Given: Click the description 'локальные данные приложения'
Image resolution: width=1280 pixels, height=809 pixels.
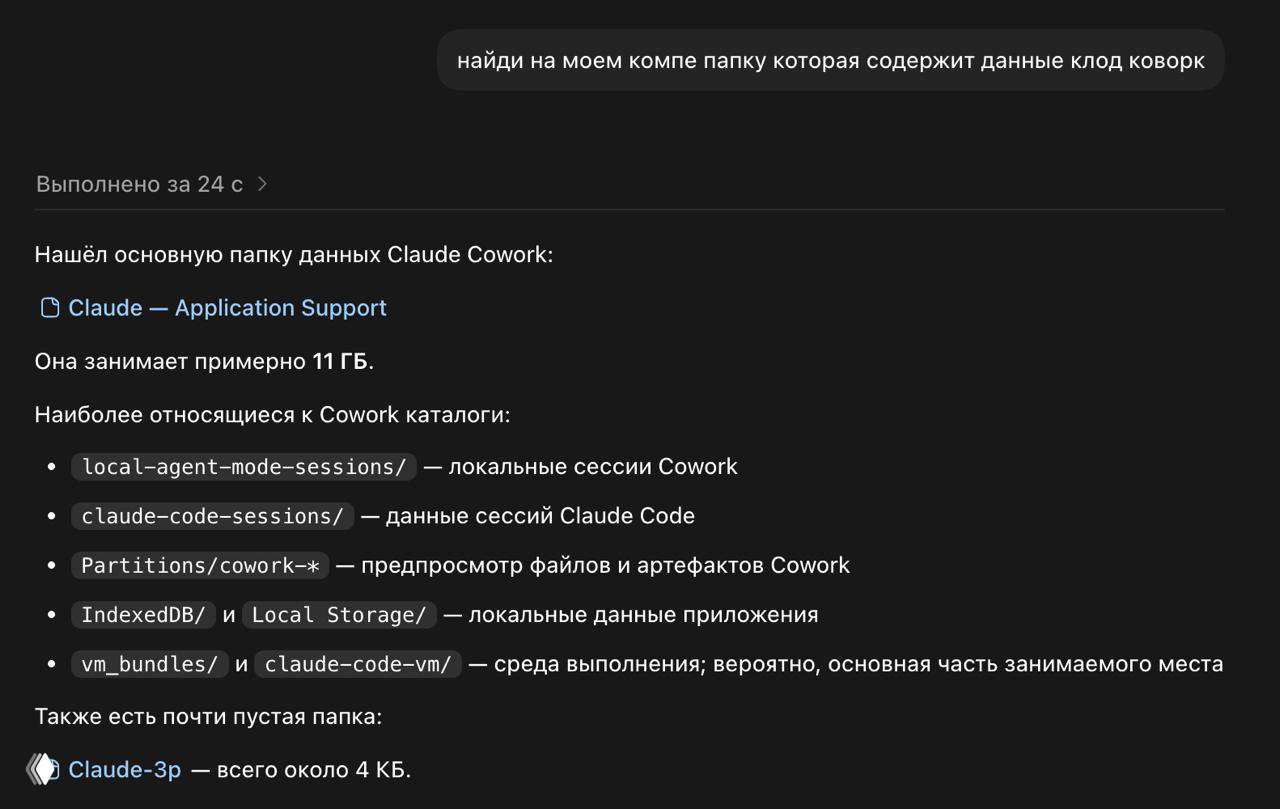Looking at the screenshot, I should pos(643,615).
